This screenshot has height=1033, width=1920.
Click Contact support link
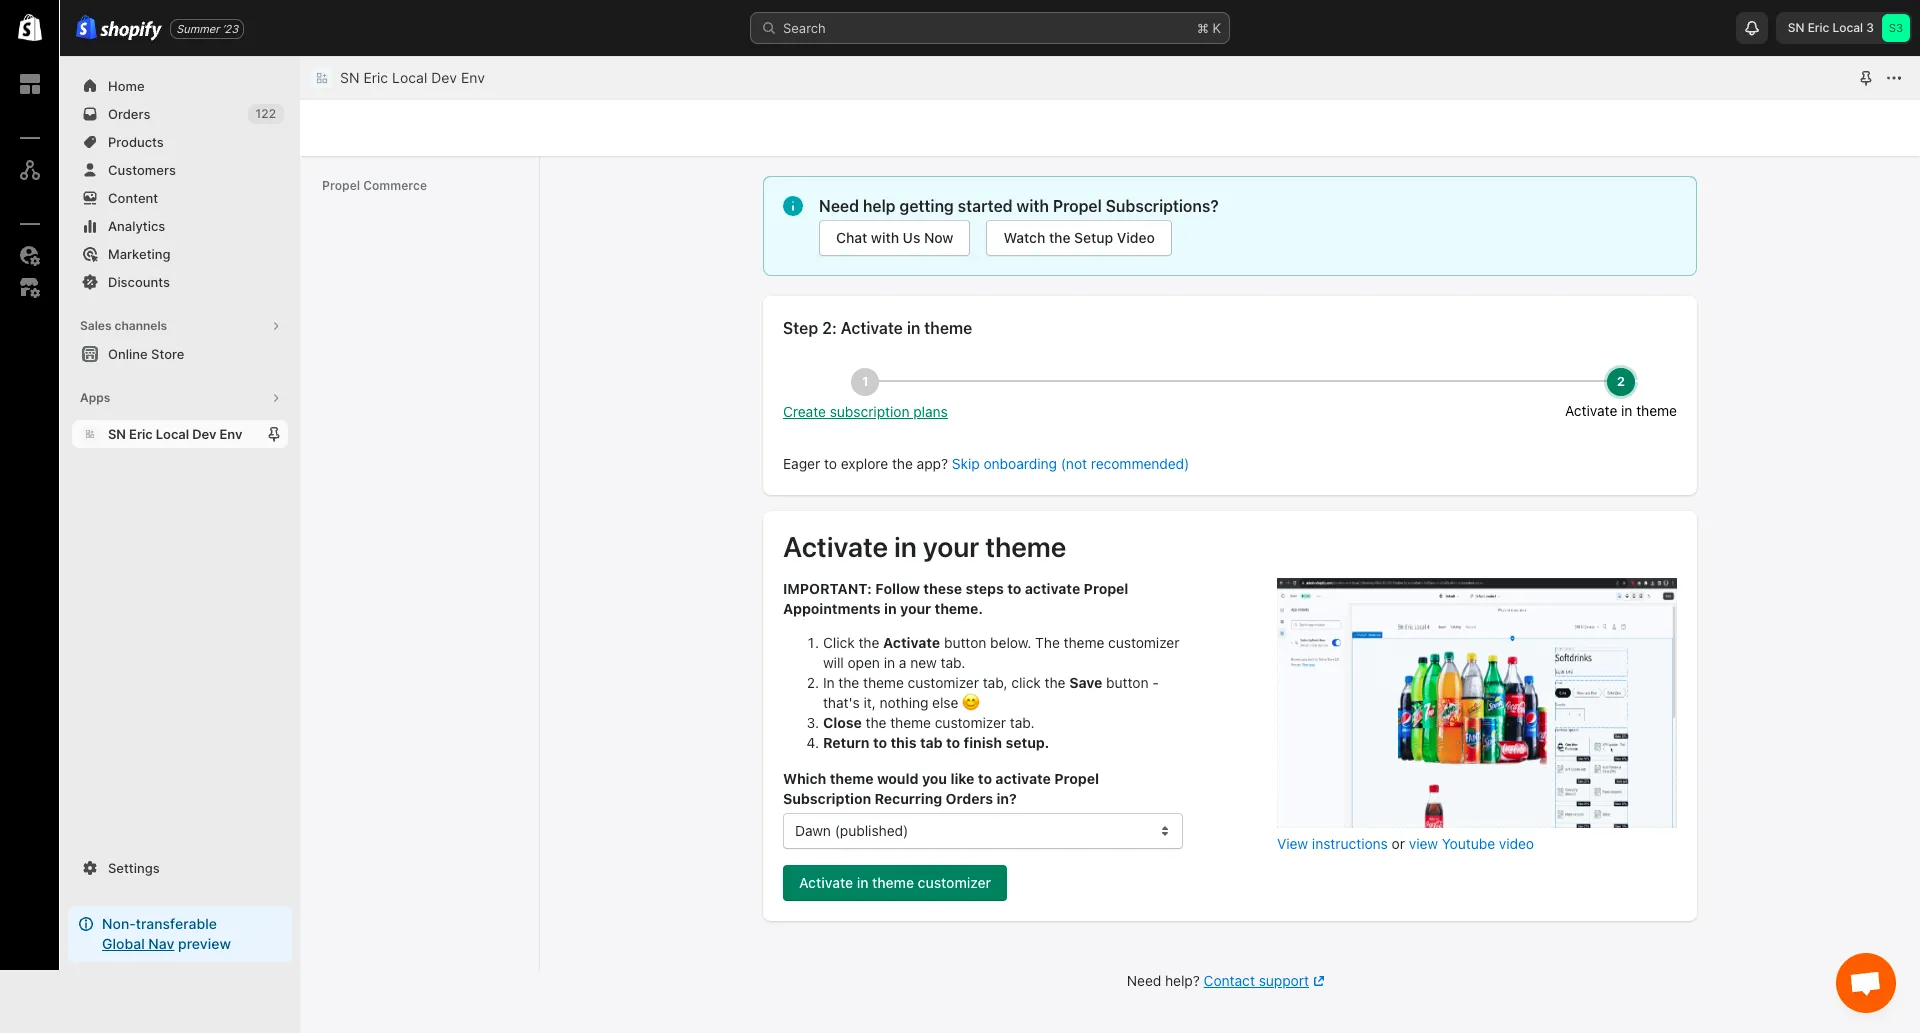1264,981
